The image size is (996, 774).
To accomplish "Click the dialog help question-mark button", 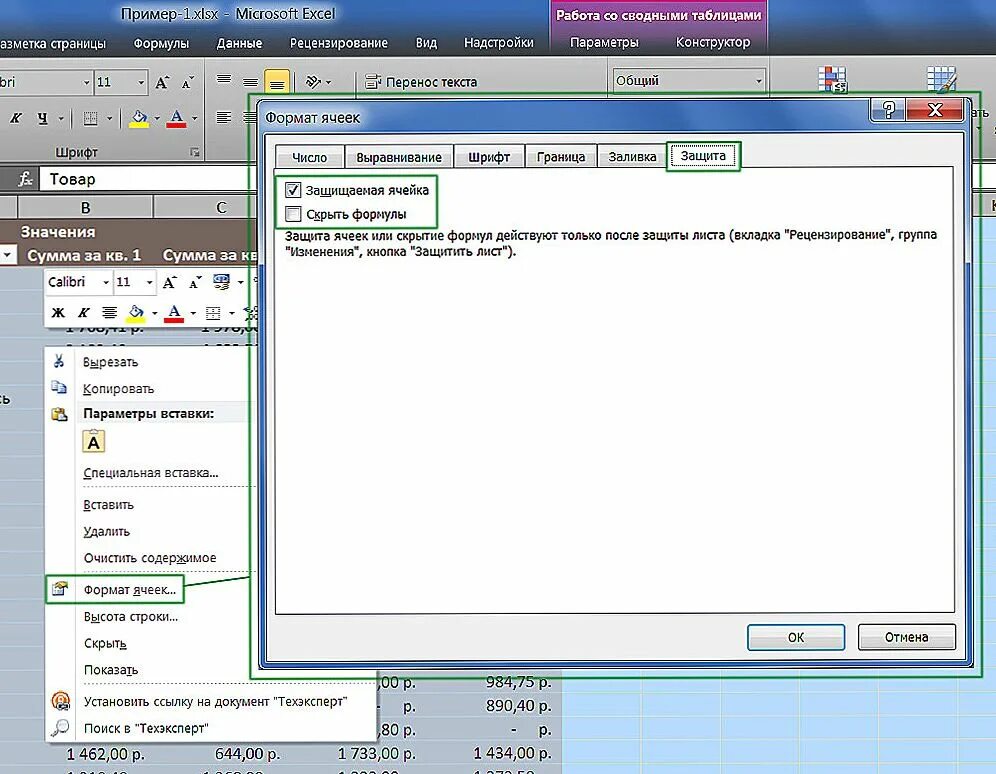I will point(888,110).
